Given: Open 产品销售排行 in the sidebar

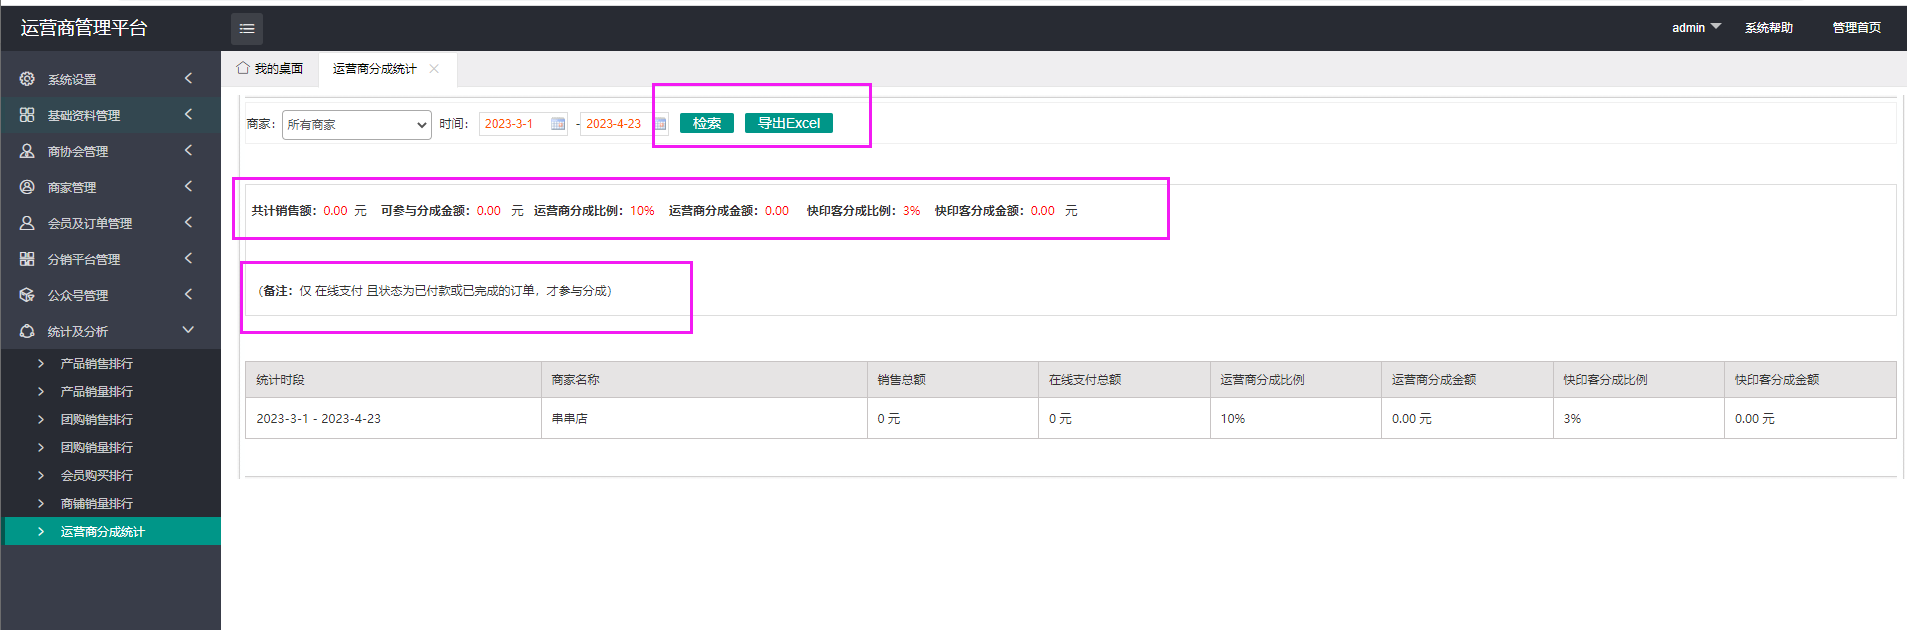Looking at the screenshot, I should point(96,364).
